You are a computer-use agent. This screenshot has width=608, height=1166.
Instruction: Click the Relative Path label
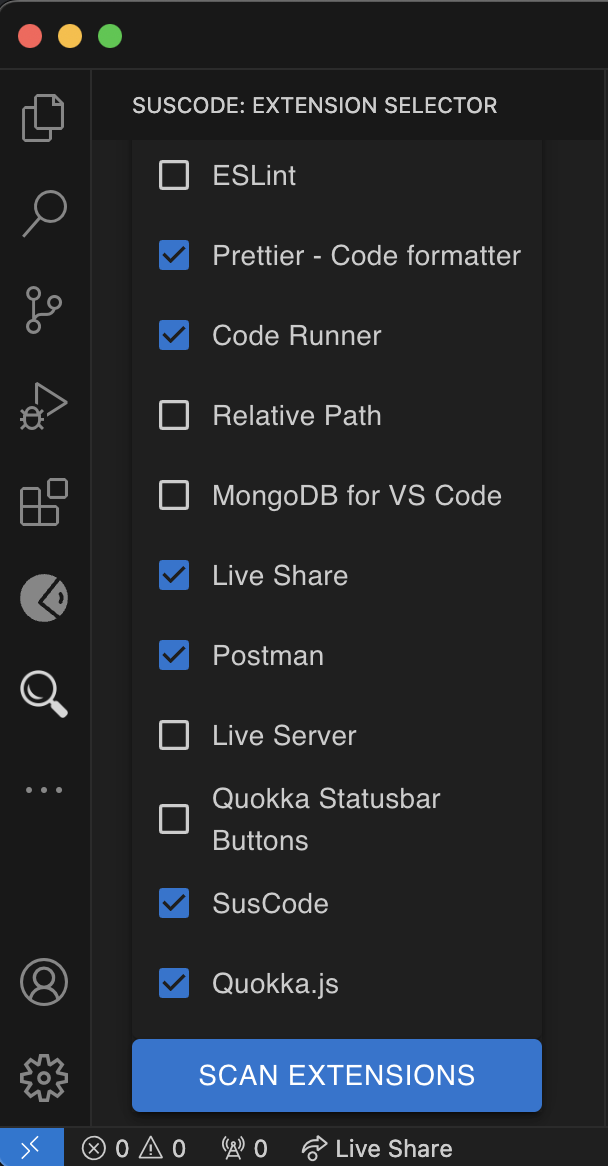tap(297, 415)
